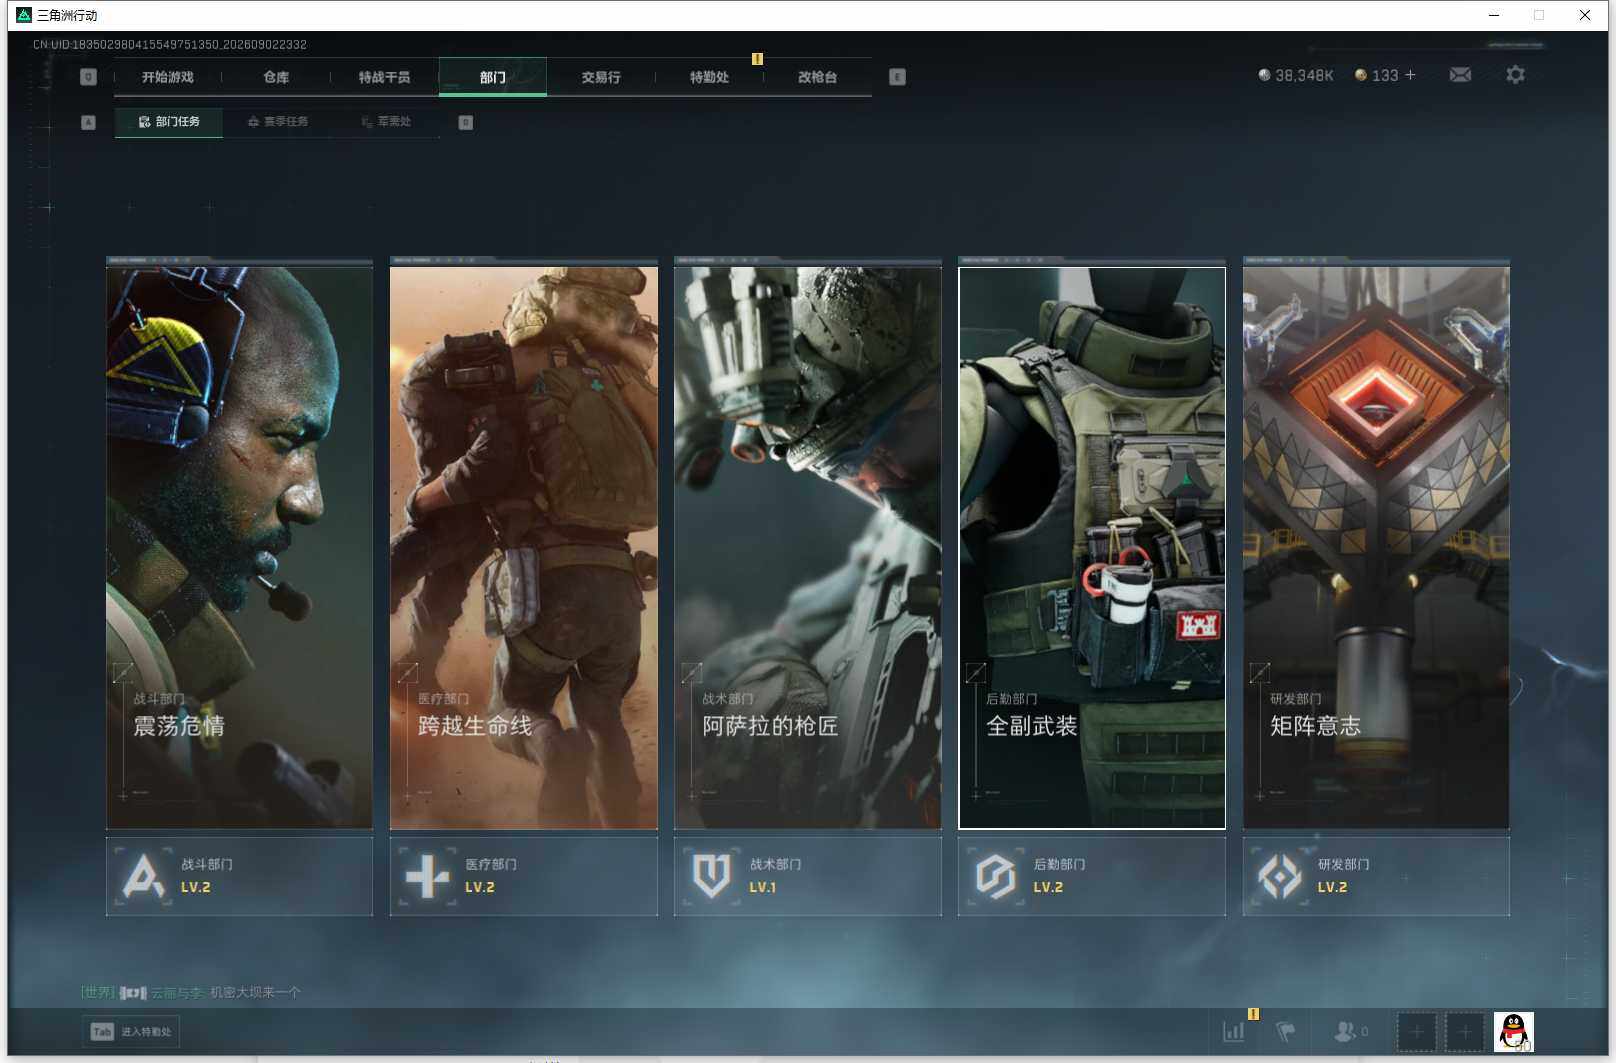The height and width of the screenshot is (1063, 1616).
Task: Click the Tab 进入特勤处 button
Action: 131,1032
